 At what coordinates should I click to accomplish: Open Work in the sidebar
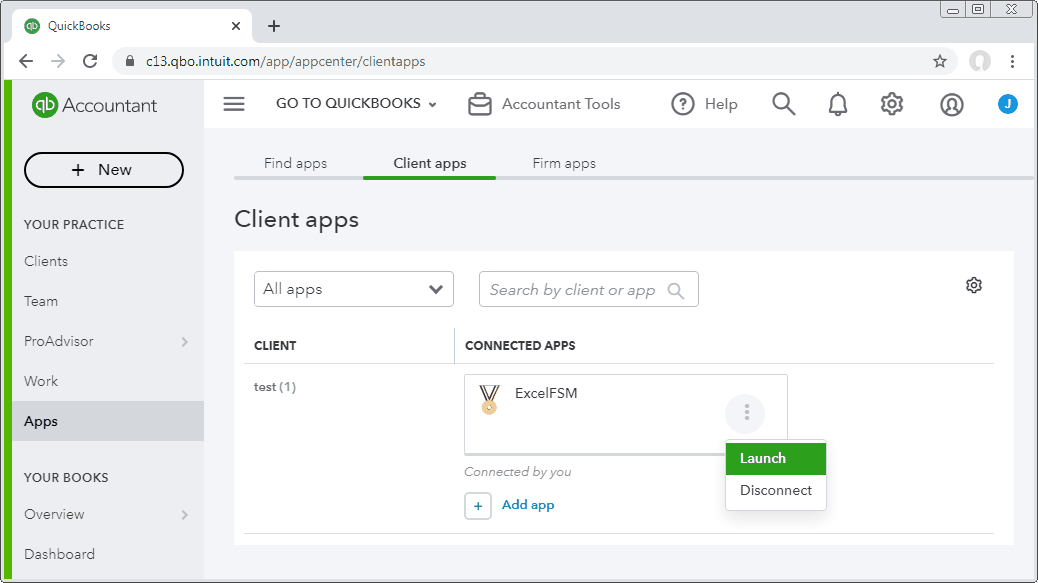[41, 381]
